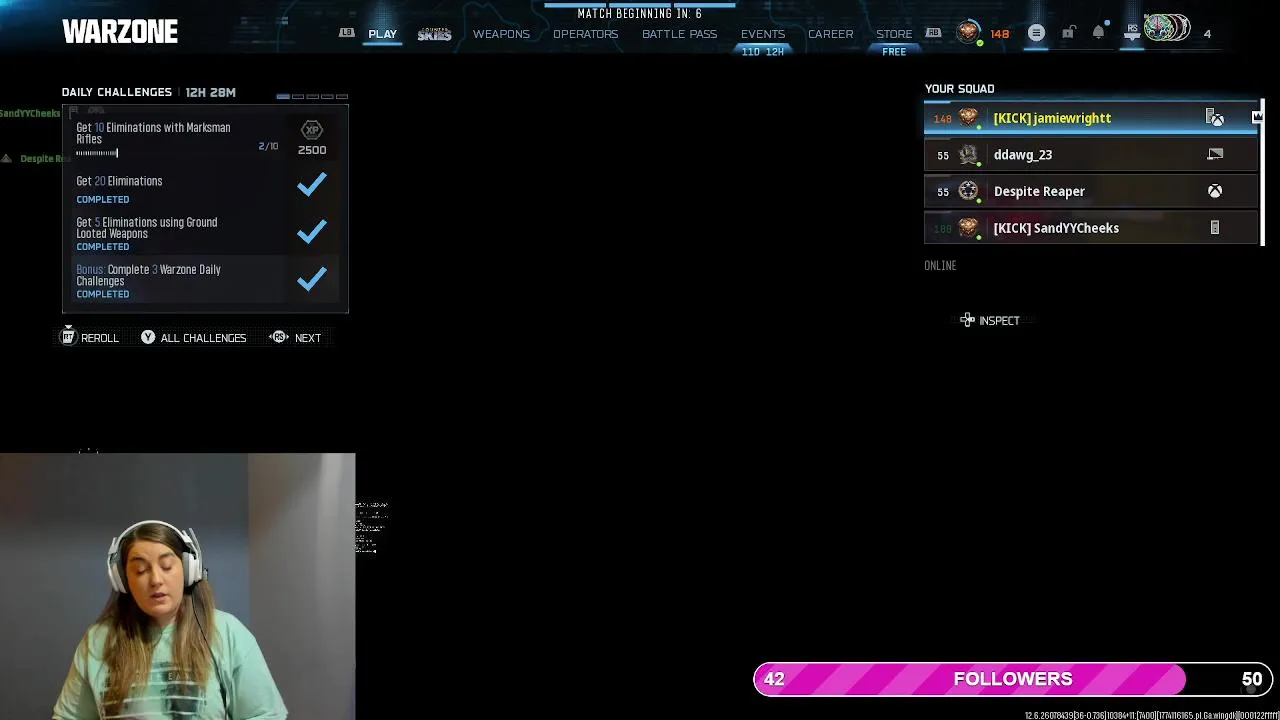Click the WARZONE logo
Viewport: 1280px width, 720px height.
click(120, 32)
